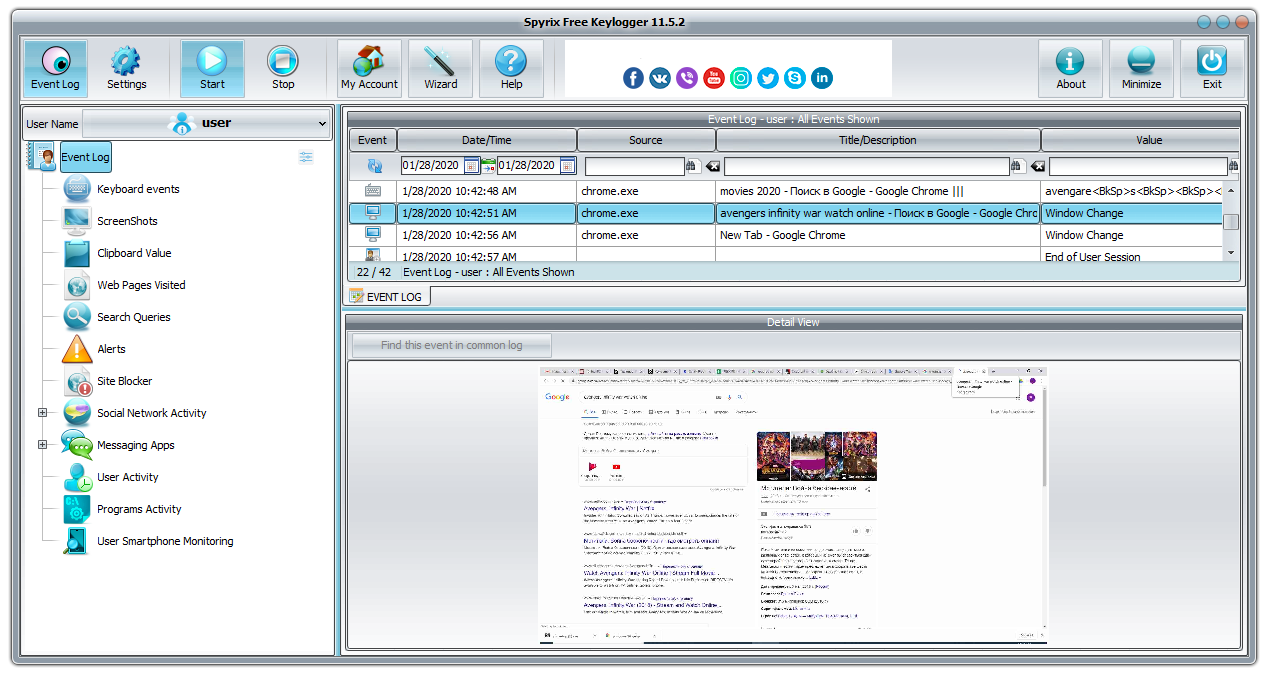Click the Title/Description filter input field
Viewport: 1271px width, 678px height.
pos(866,166)
